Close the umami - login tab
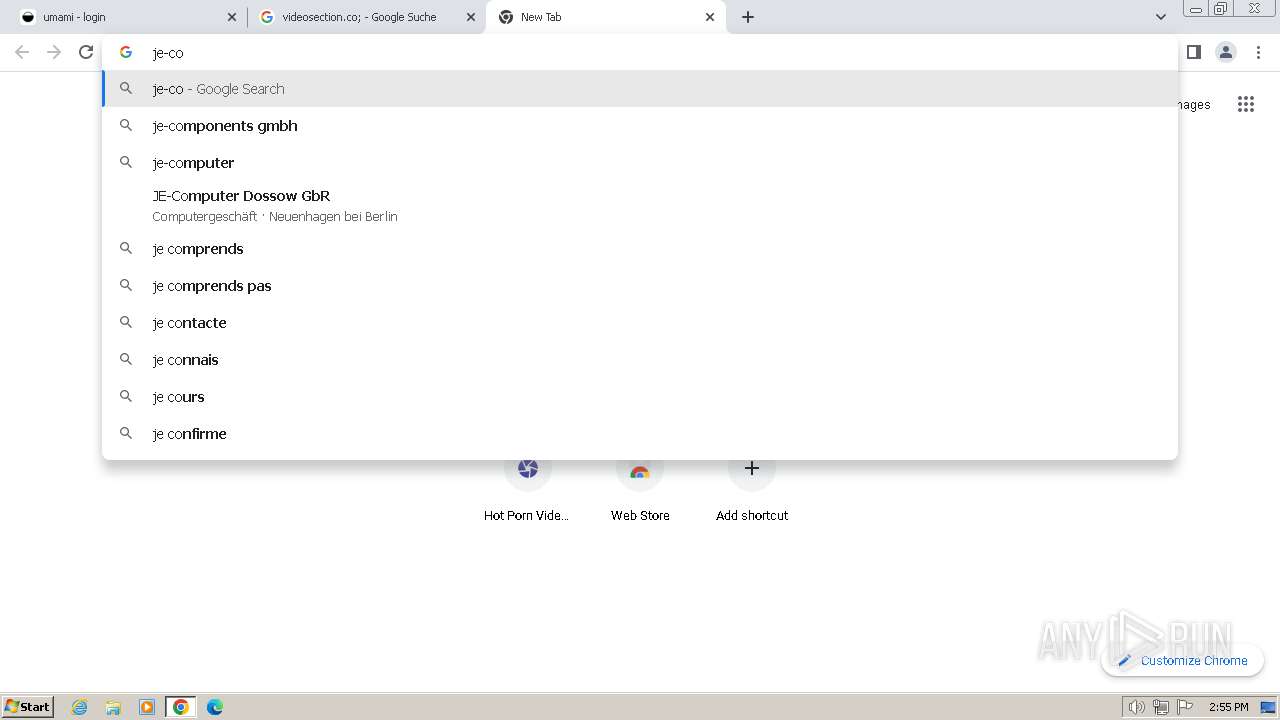Viewport: 1280px width, 720px height. pyautogui.click(x=232, y=17)
